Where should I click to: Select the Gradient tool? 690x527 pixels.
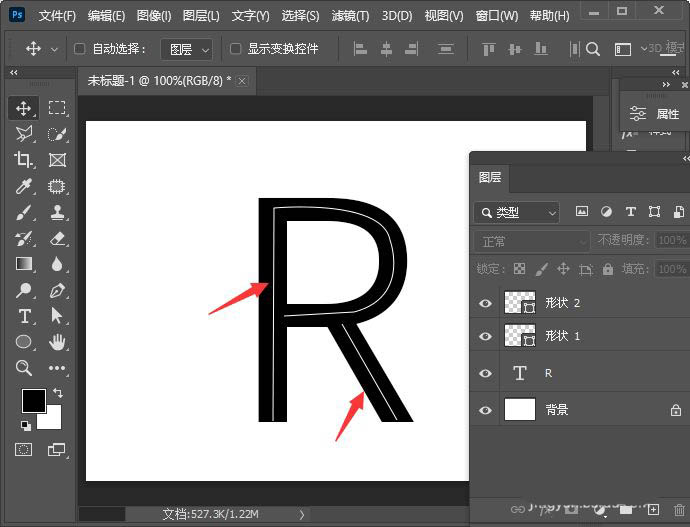(23, 264)
